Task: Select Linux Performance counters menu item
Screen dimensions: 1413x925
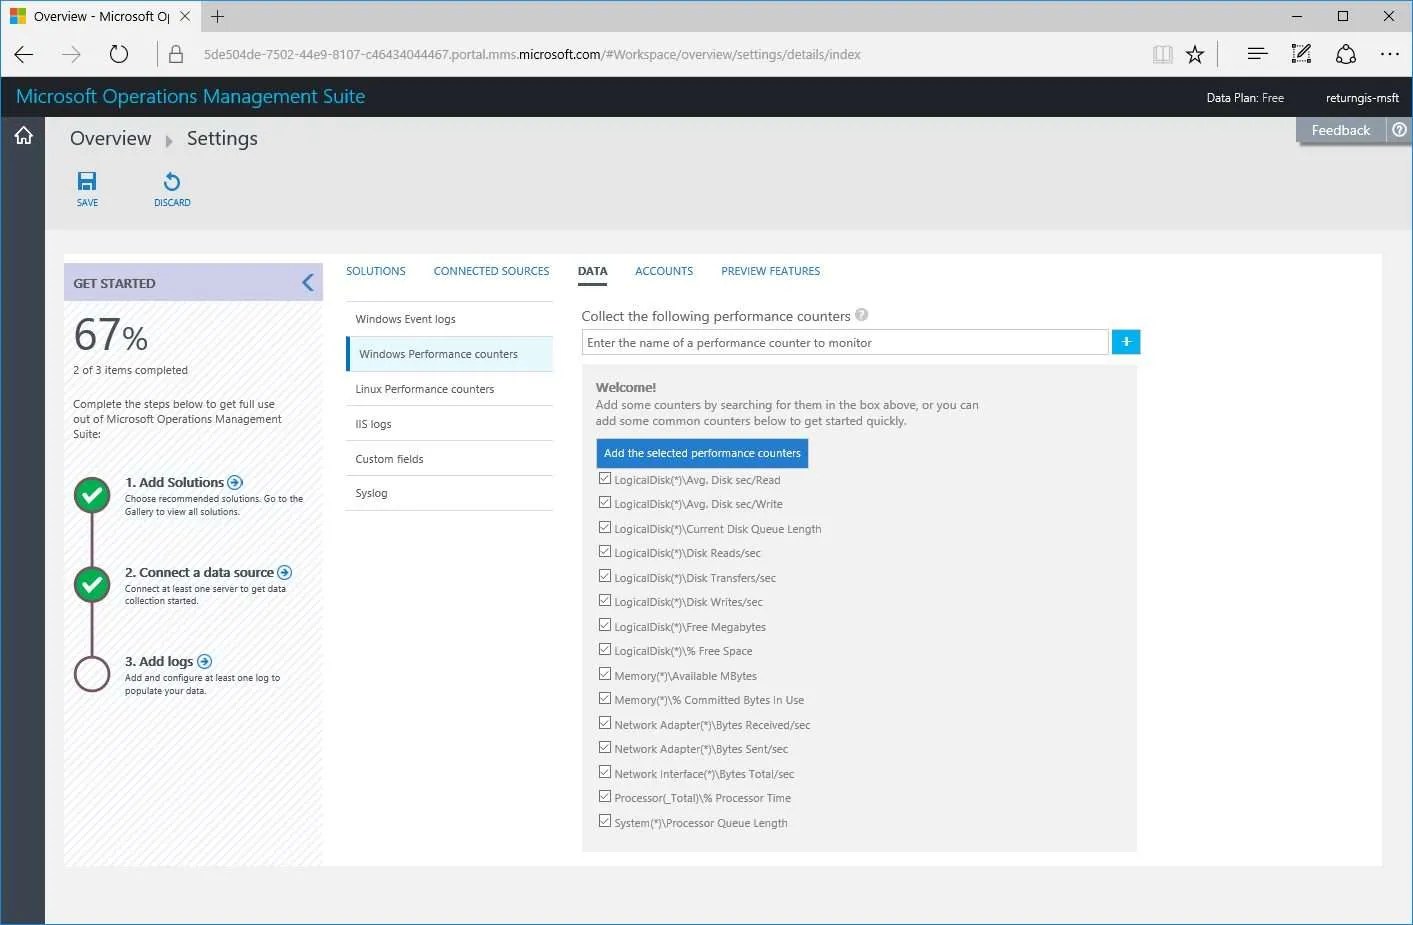Action: [449, 389]
